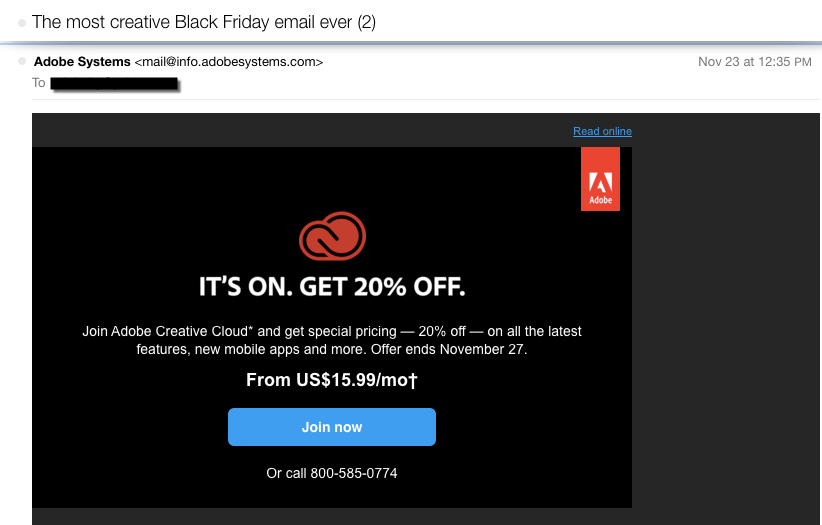This screenshot has width=822, height=525.
Task: Click the mail@info.adobesystems.com sender address
Action: 229,62
